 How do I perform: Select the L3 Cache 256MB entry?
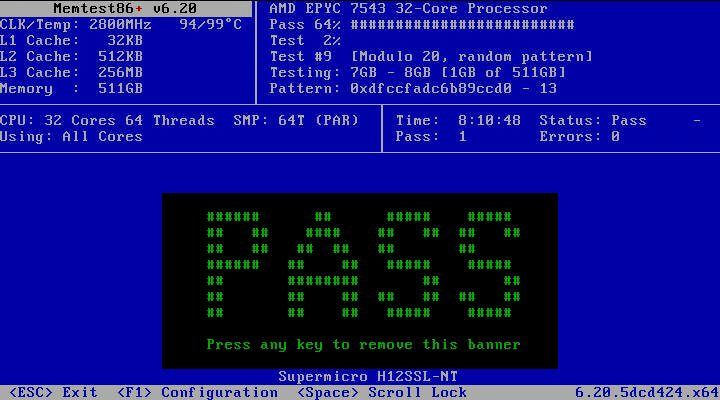point(72,72)
